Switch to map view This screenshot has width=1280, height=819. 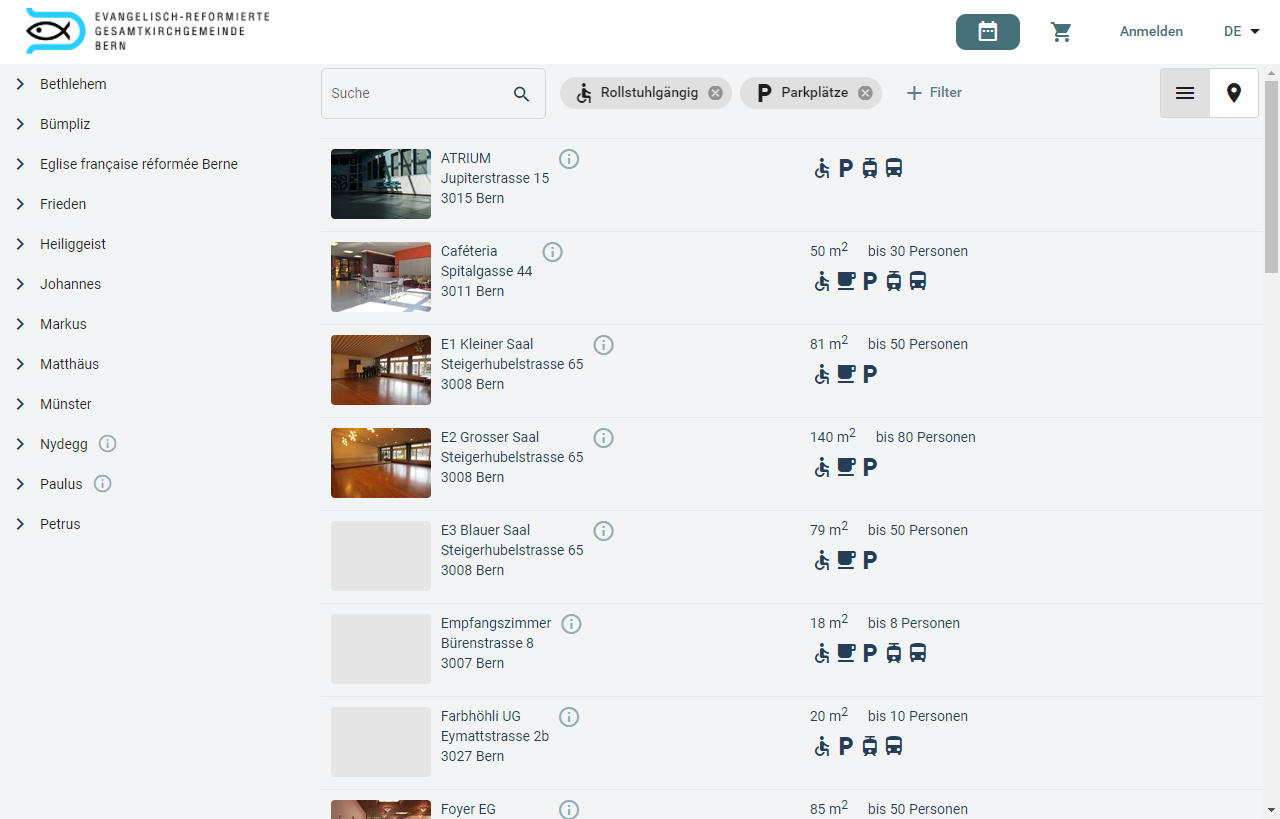click(x=1234, y=93)
